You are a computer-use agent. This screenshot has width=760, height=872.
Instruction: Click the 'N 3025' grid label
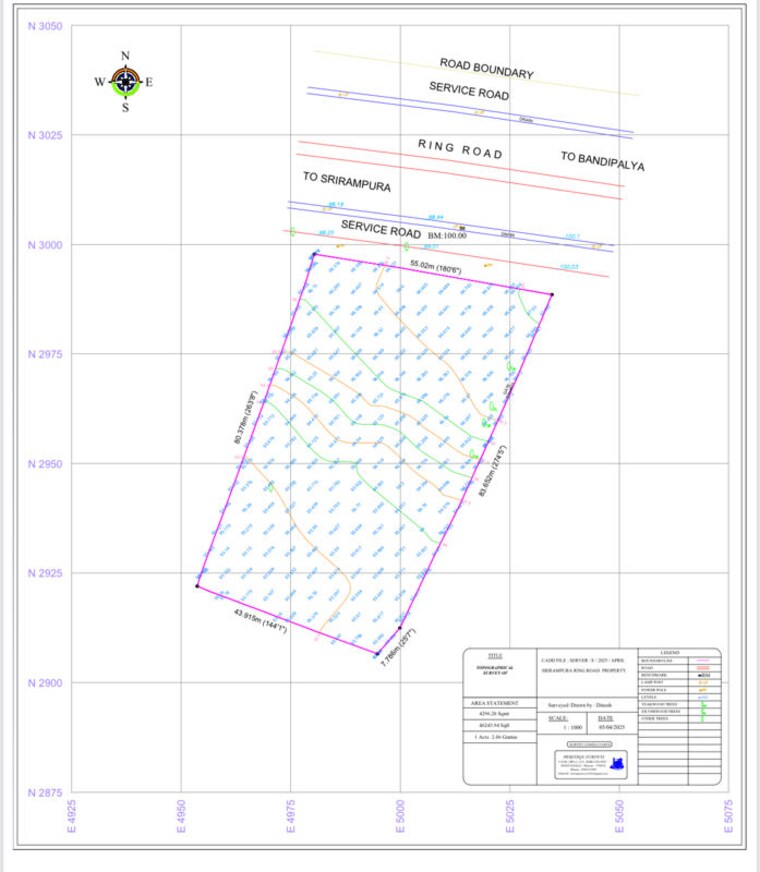[x=45, y=135]
